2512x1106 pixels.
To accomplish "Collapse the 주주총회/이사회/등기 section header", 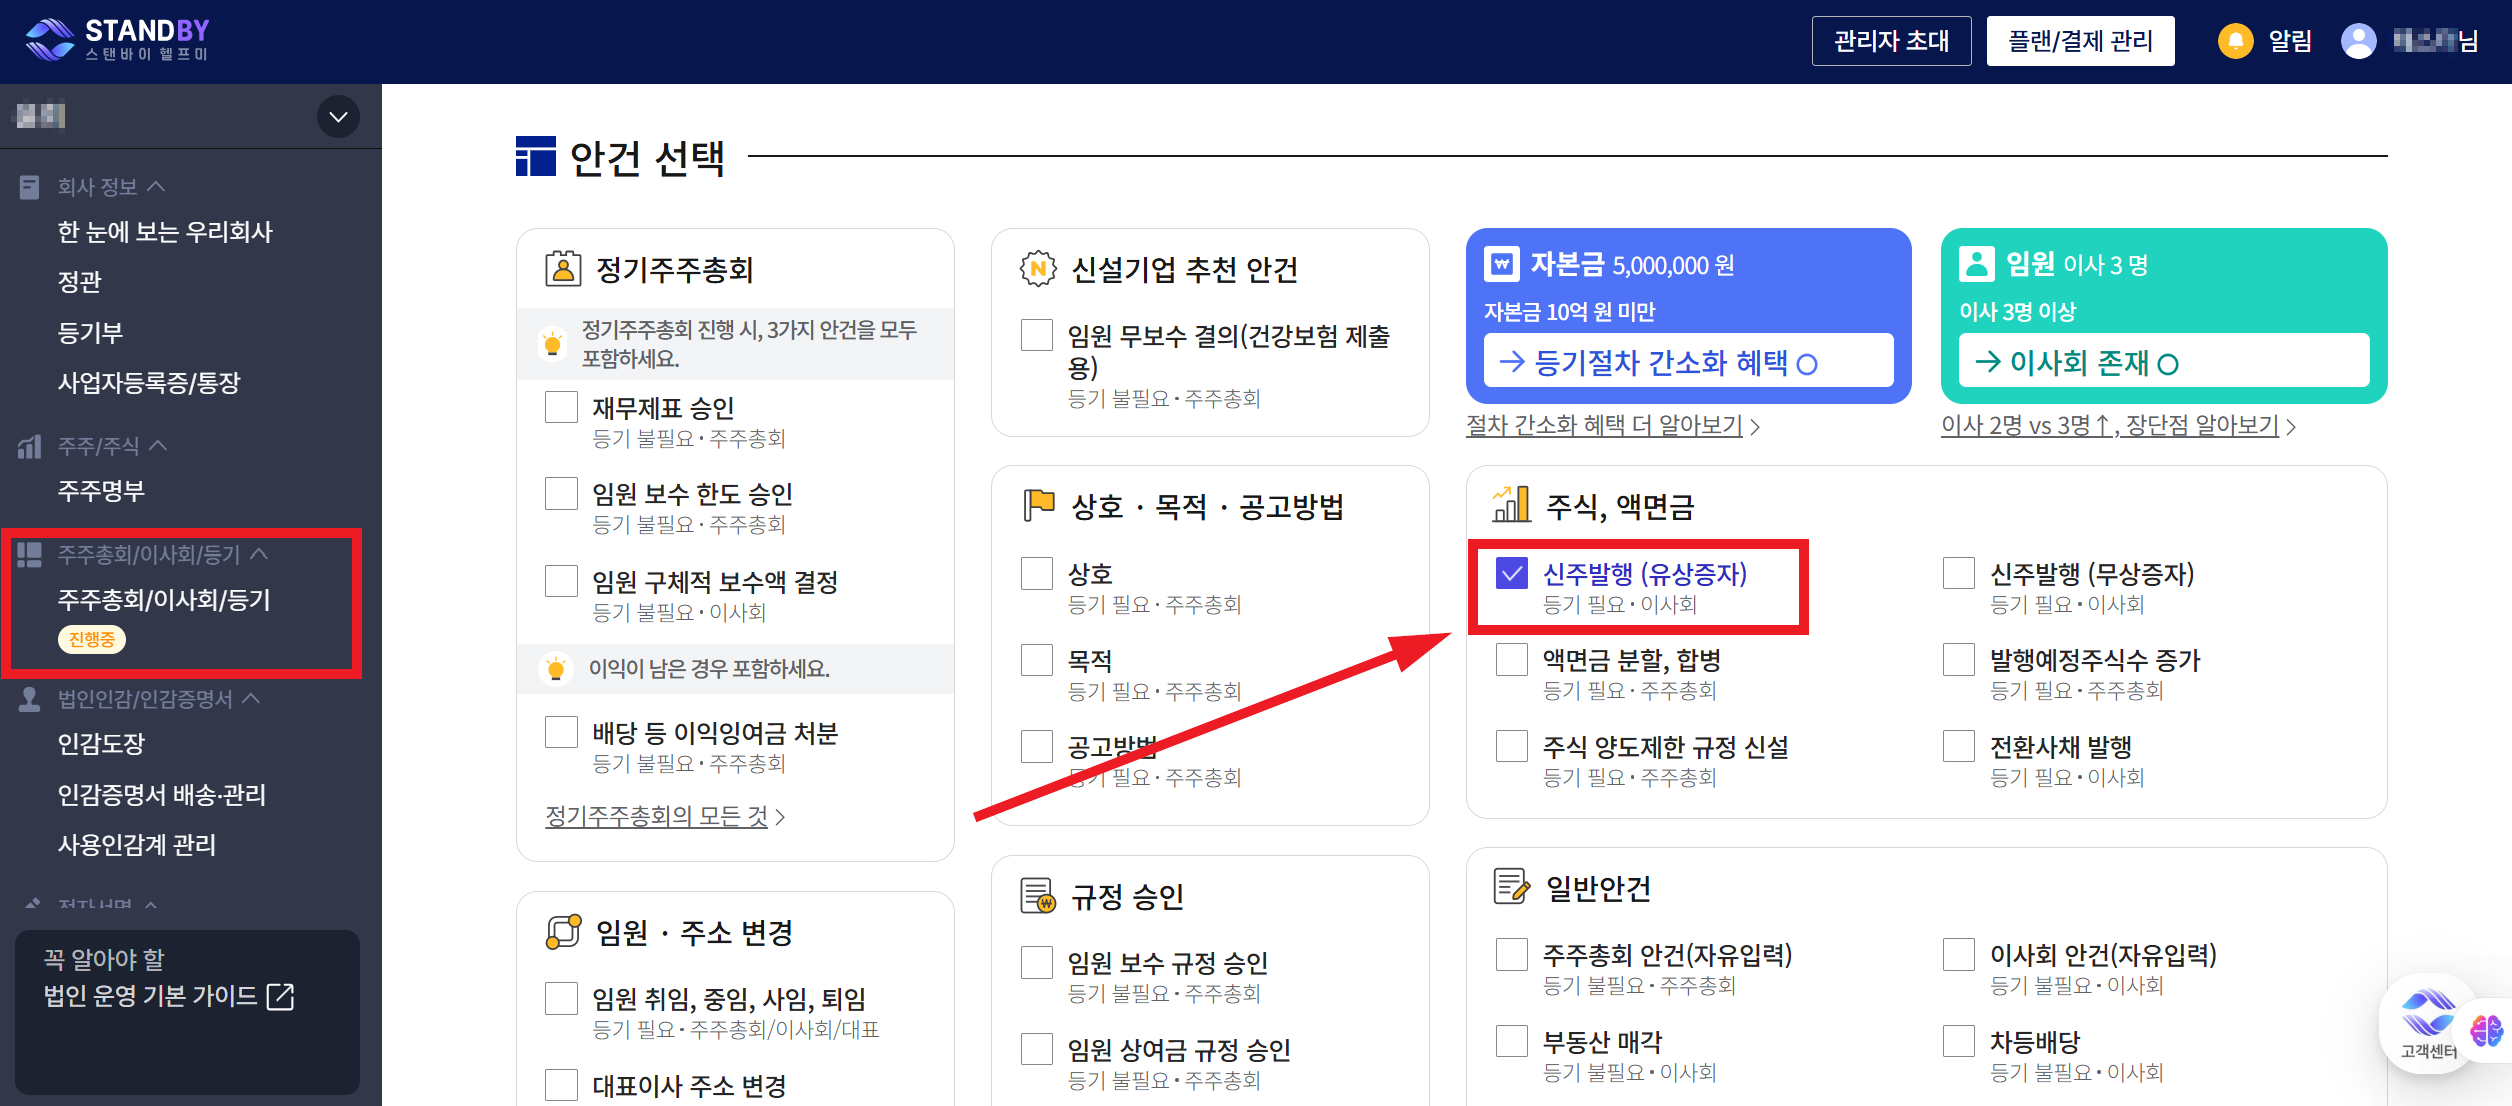I will click(x=162, y=554).
